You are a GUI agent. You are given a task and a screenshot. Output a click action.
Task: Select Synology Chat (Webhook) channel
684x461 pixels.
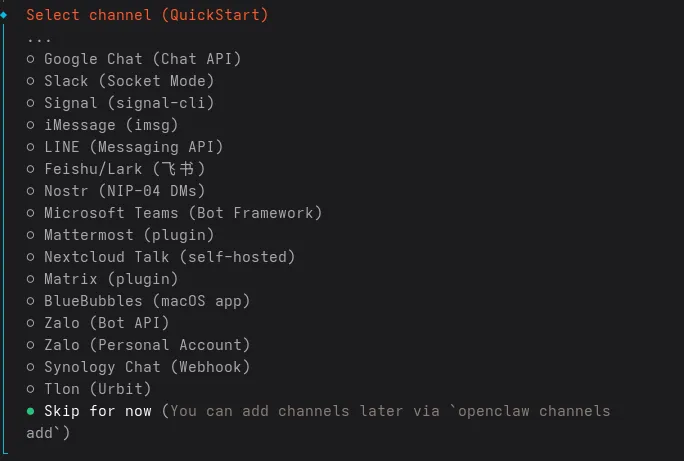click(146, 367)
